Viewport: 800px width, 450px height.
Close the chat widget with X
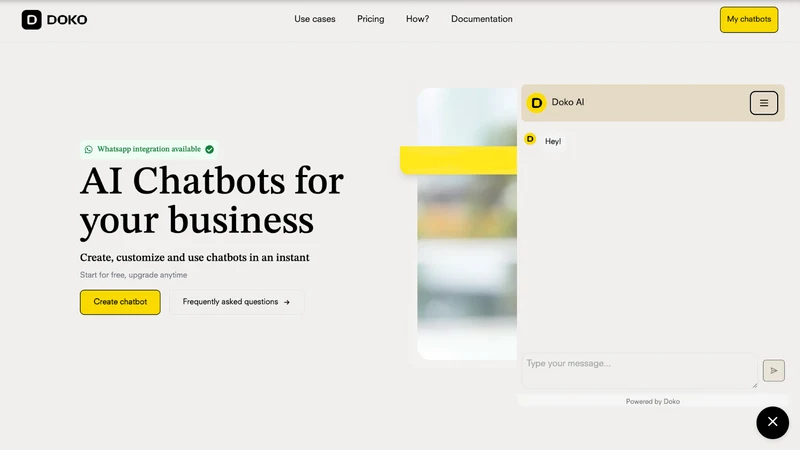point(772,422)
